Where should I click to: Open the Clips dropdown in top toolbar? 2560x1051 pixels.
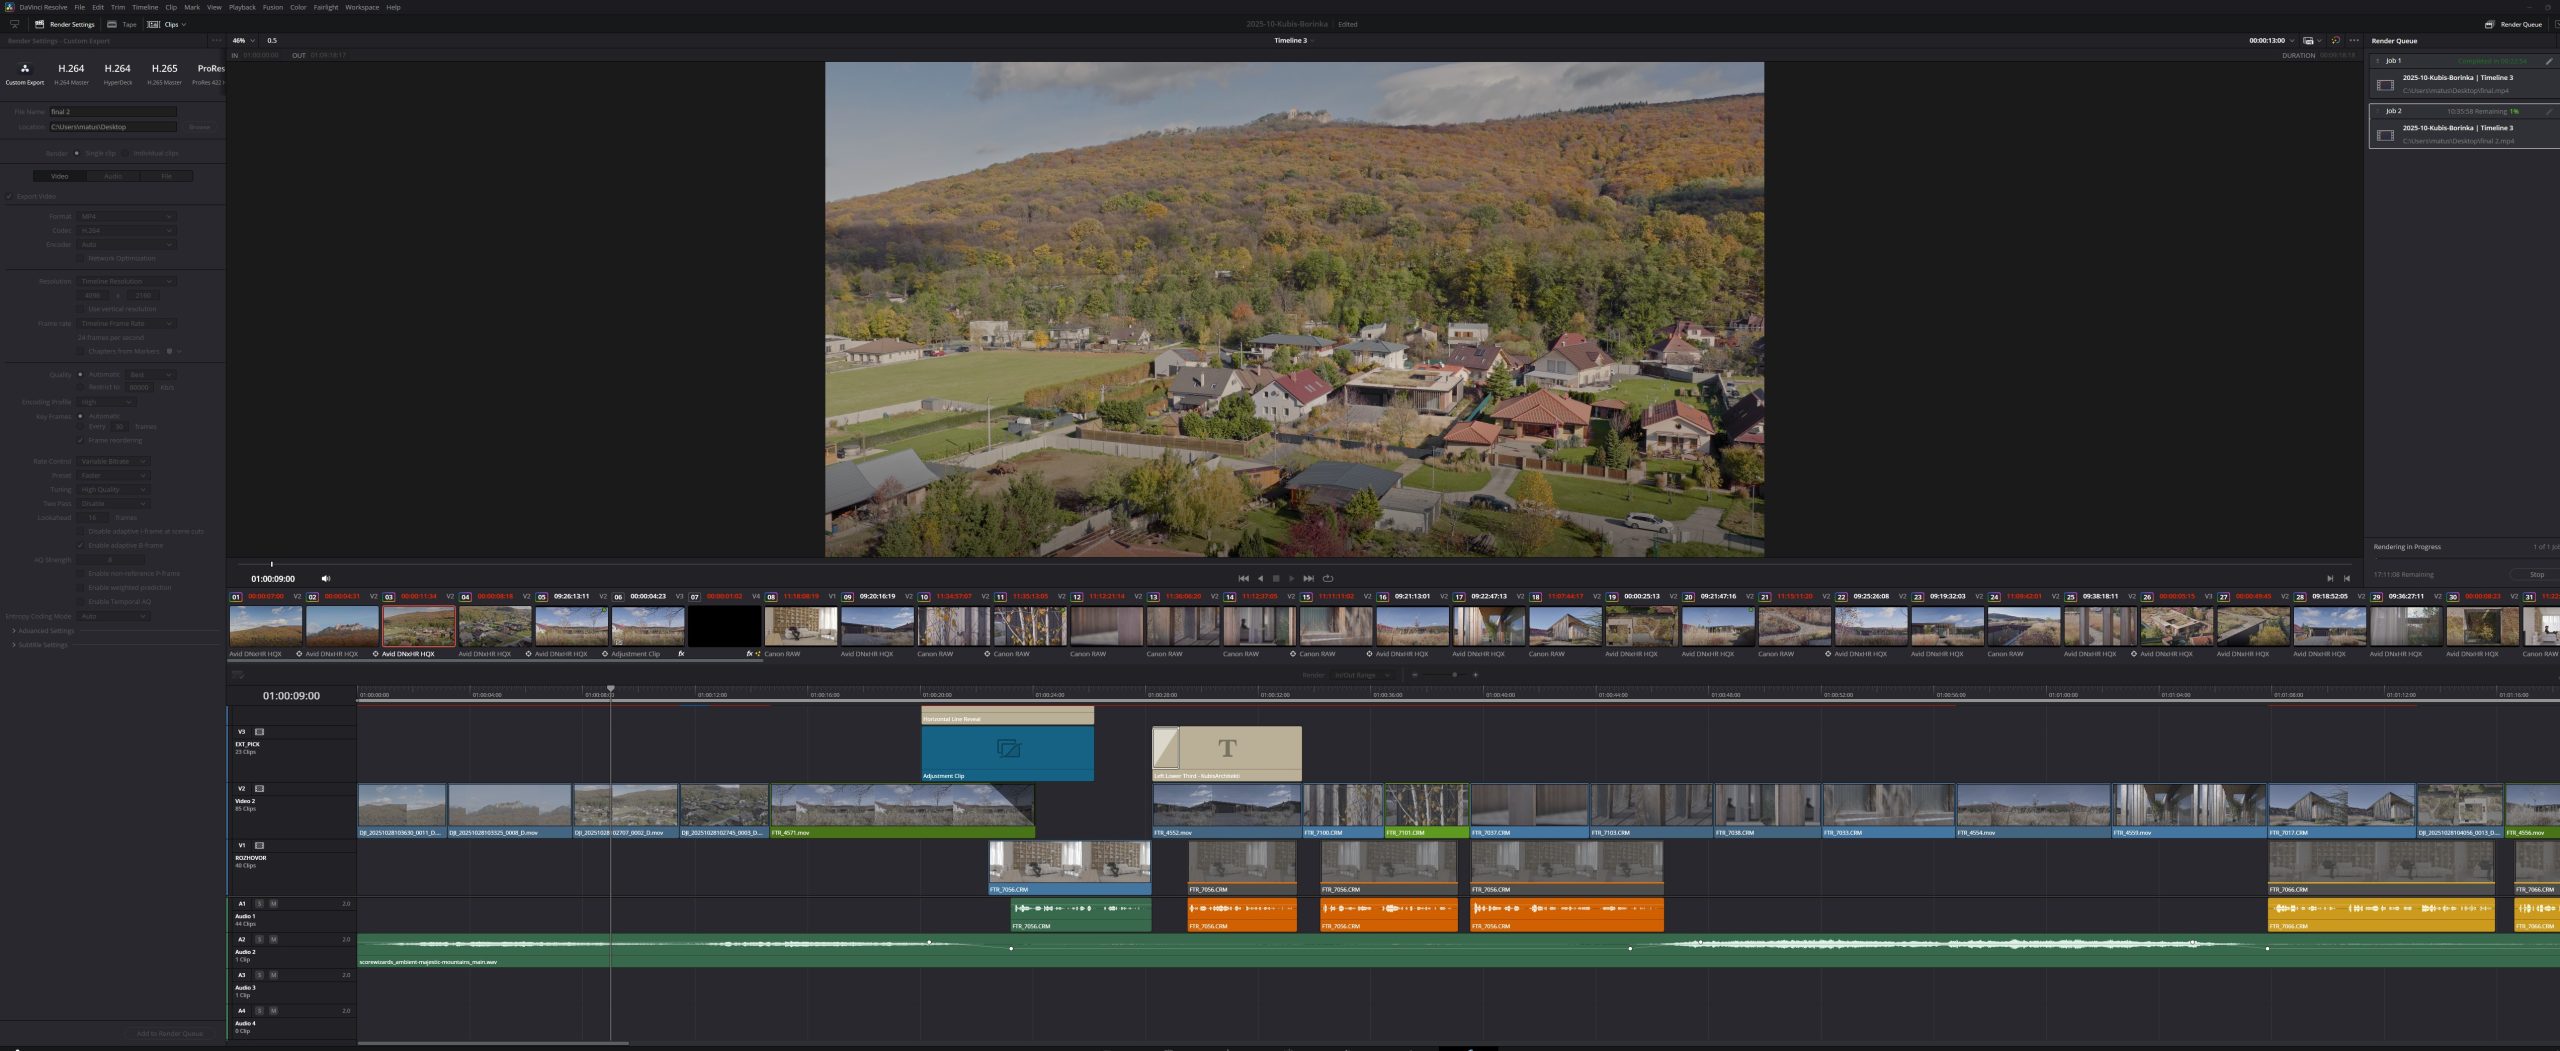tap(167, 24)
